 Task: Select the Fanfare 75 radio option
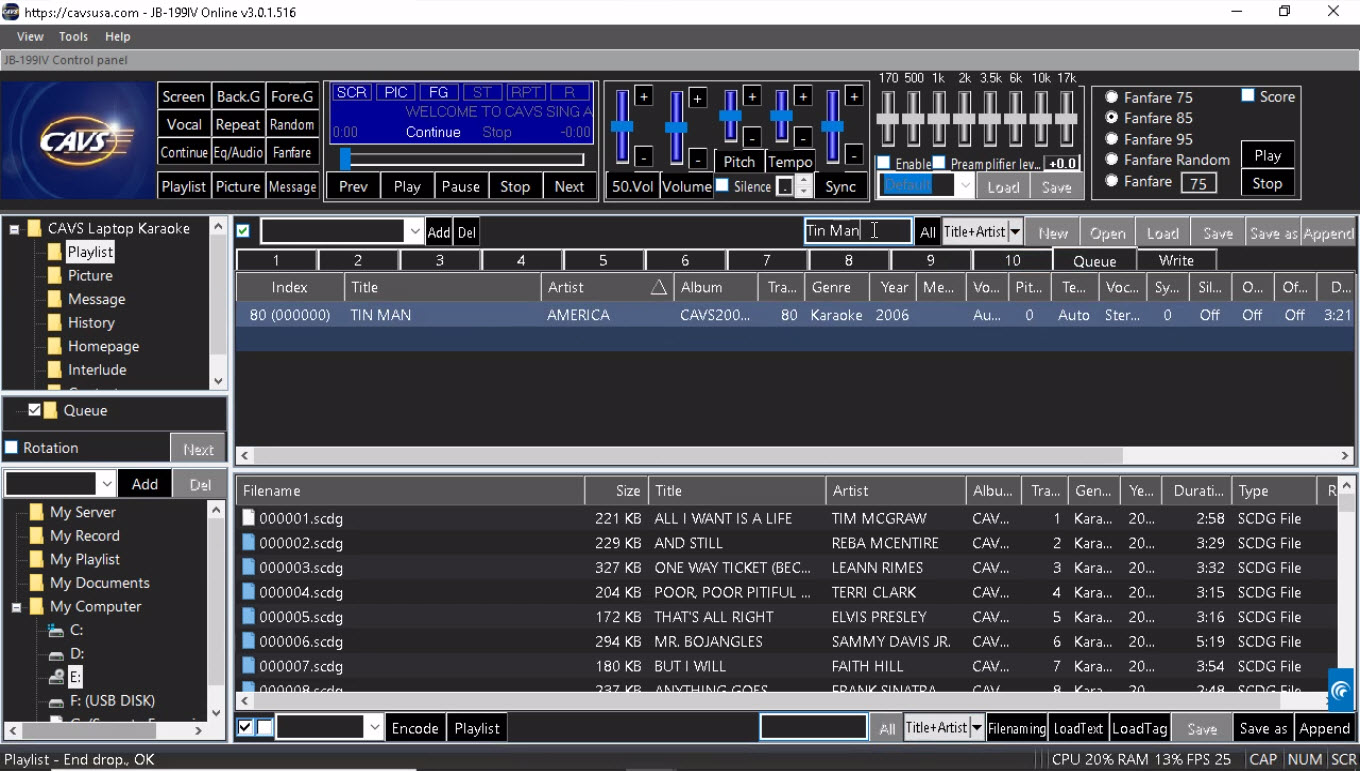(1111, 97)
